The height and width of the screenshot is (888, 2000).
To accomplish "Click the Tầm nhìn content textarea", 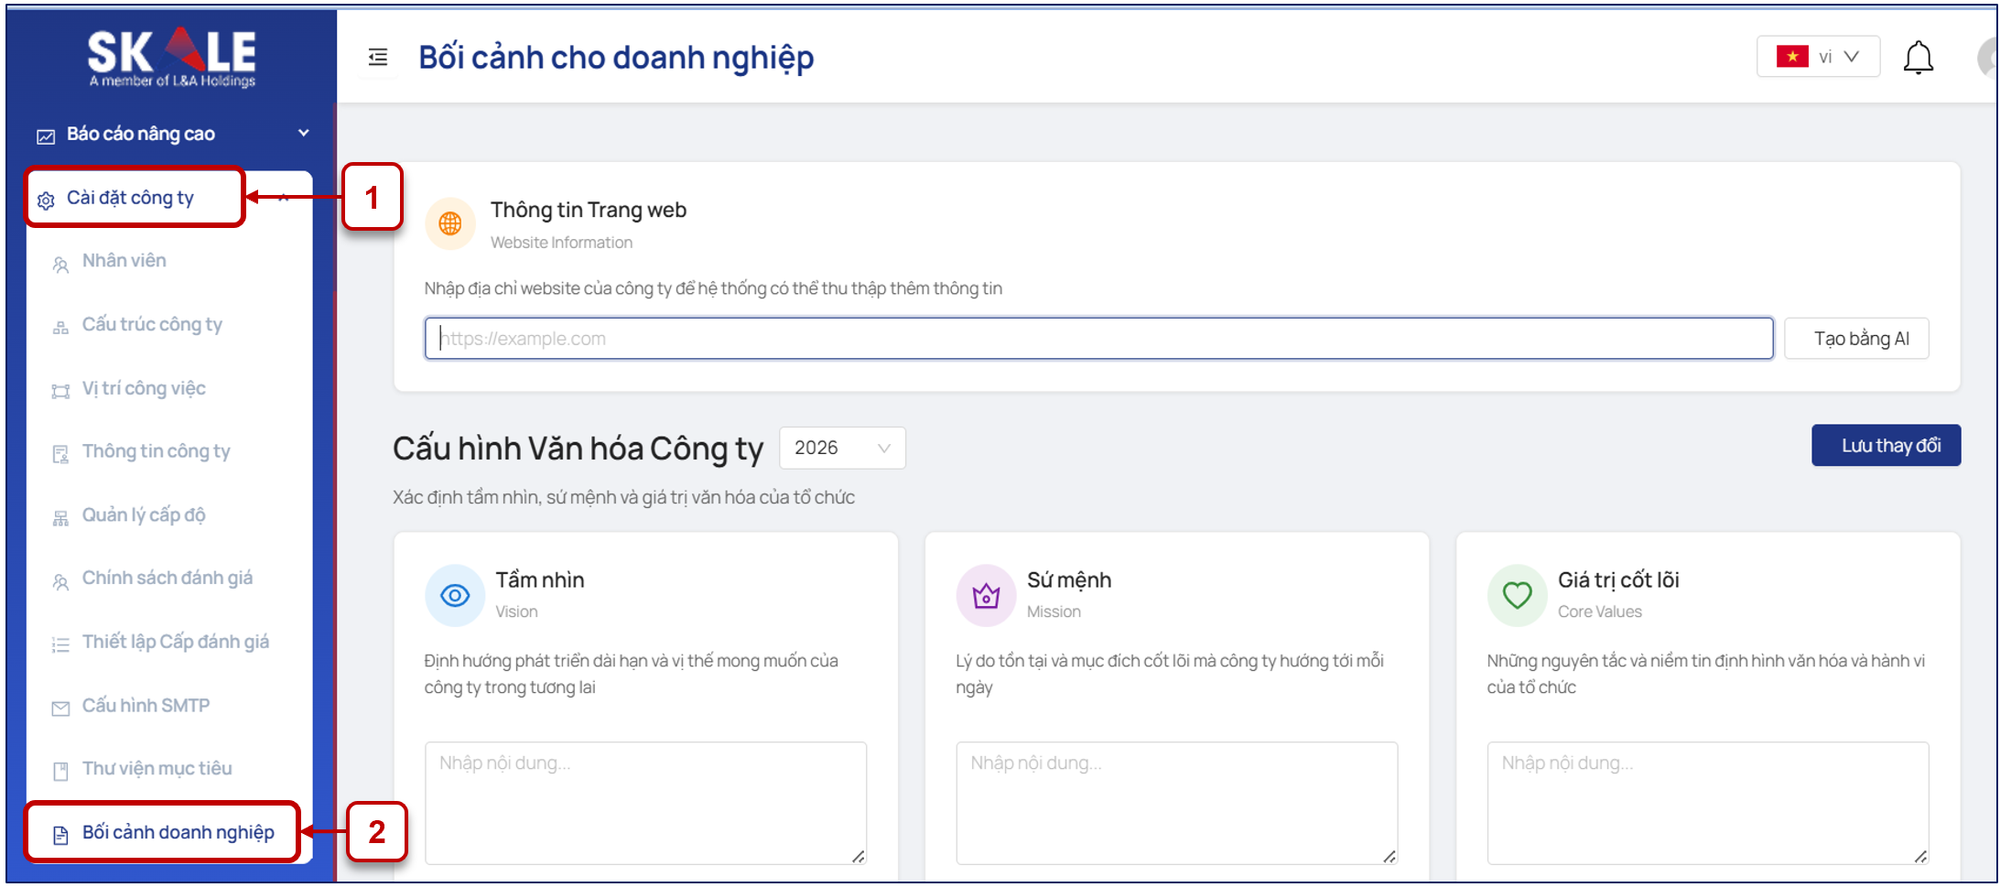I will tap(646, 803).
